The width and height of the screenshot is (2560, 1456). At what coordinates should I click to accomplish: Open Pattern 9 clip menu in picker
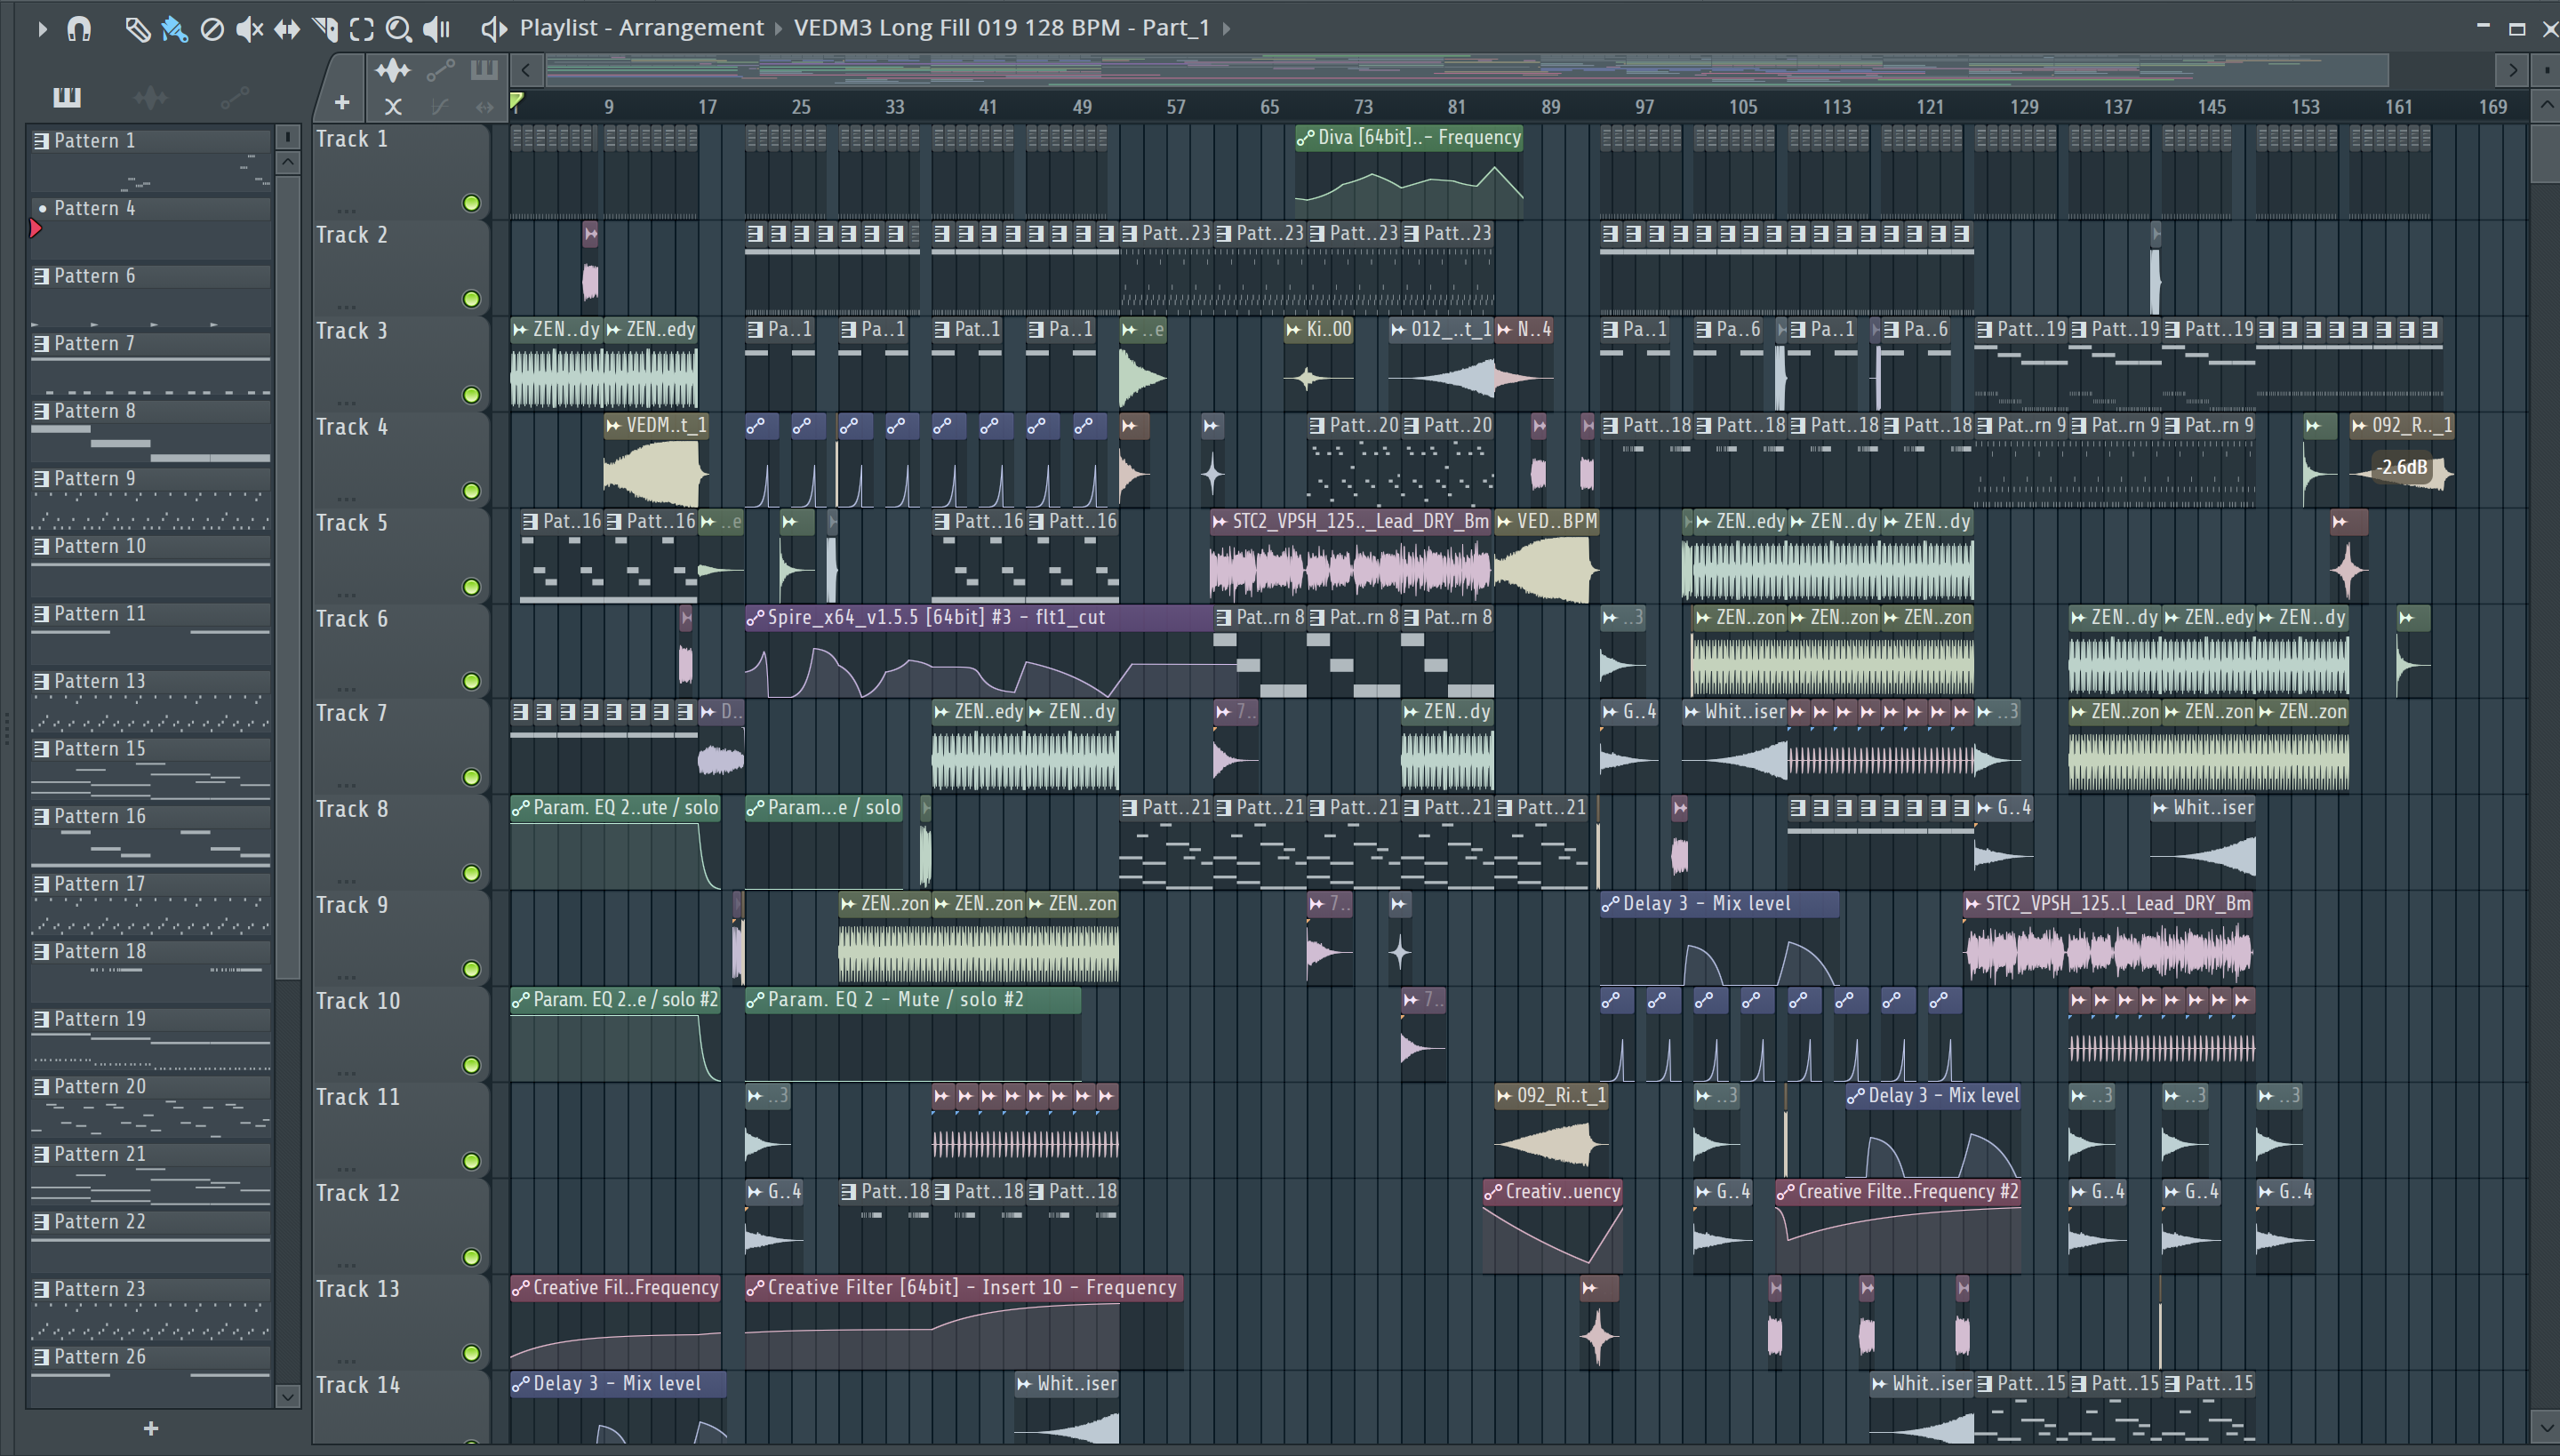tap(41, 479)
